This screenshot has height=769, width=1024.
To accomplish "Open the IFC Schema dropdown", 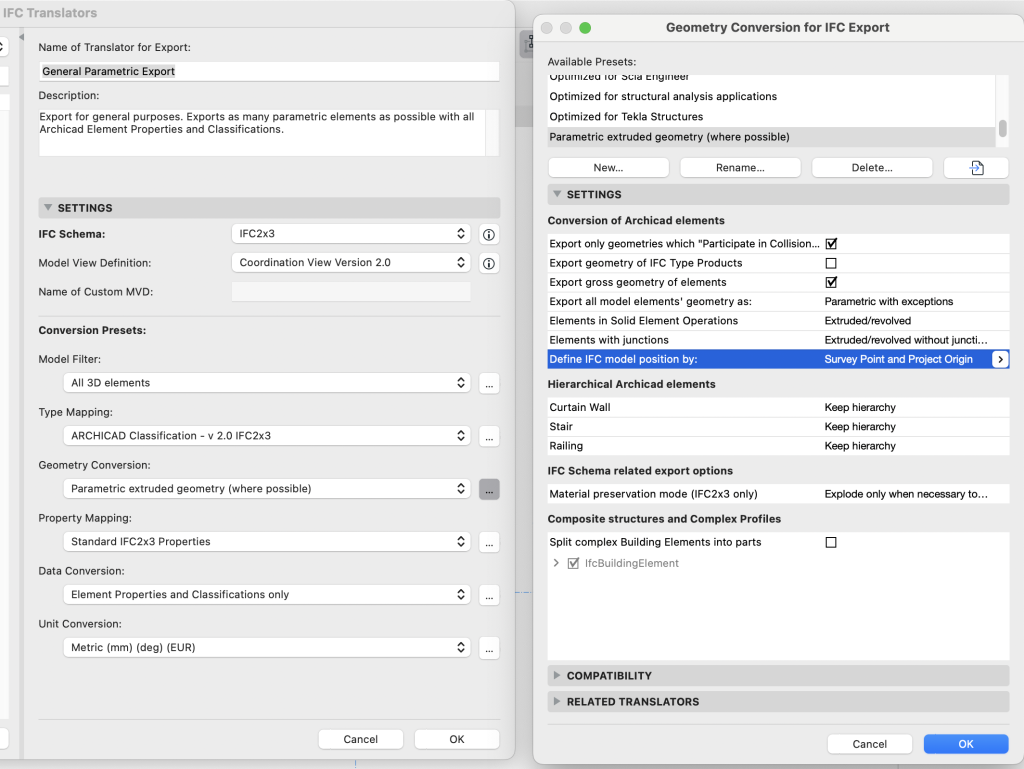I will [350, 234].
